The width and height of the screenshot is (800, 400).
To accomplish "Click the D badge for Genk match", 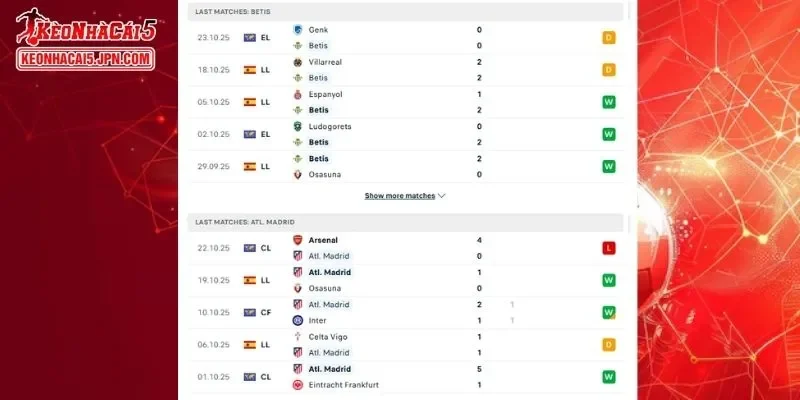I will [608, 38].
